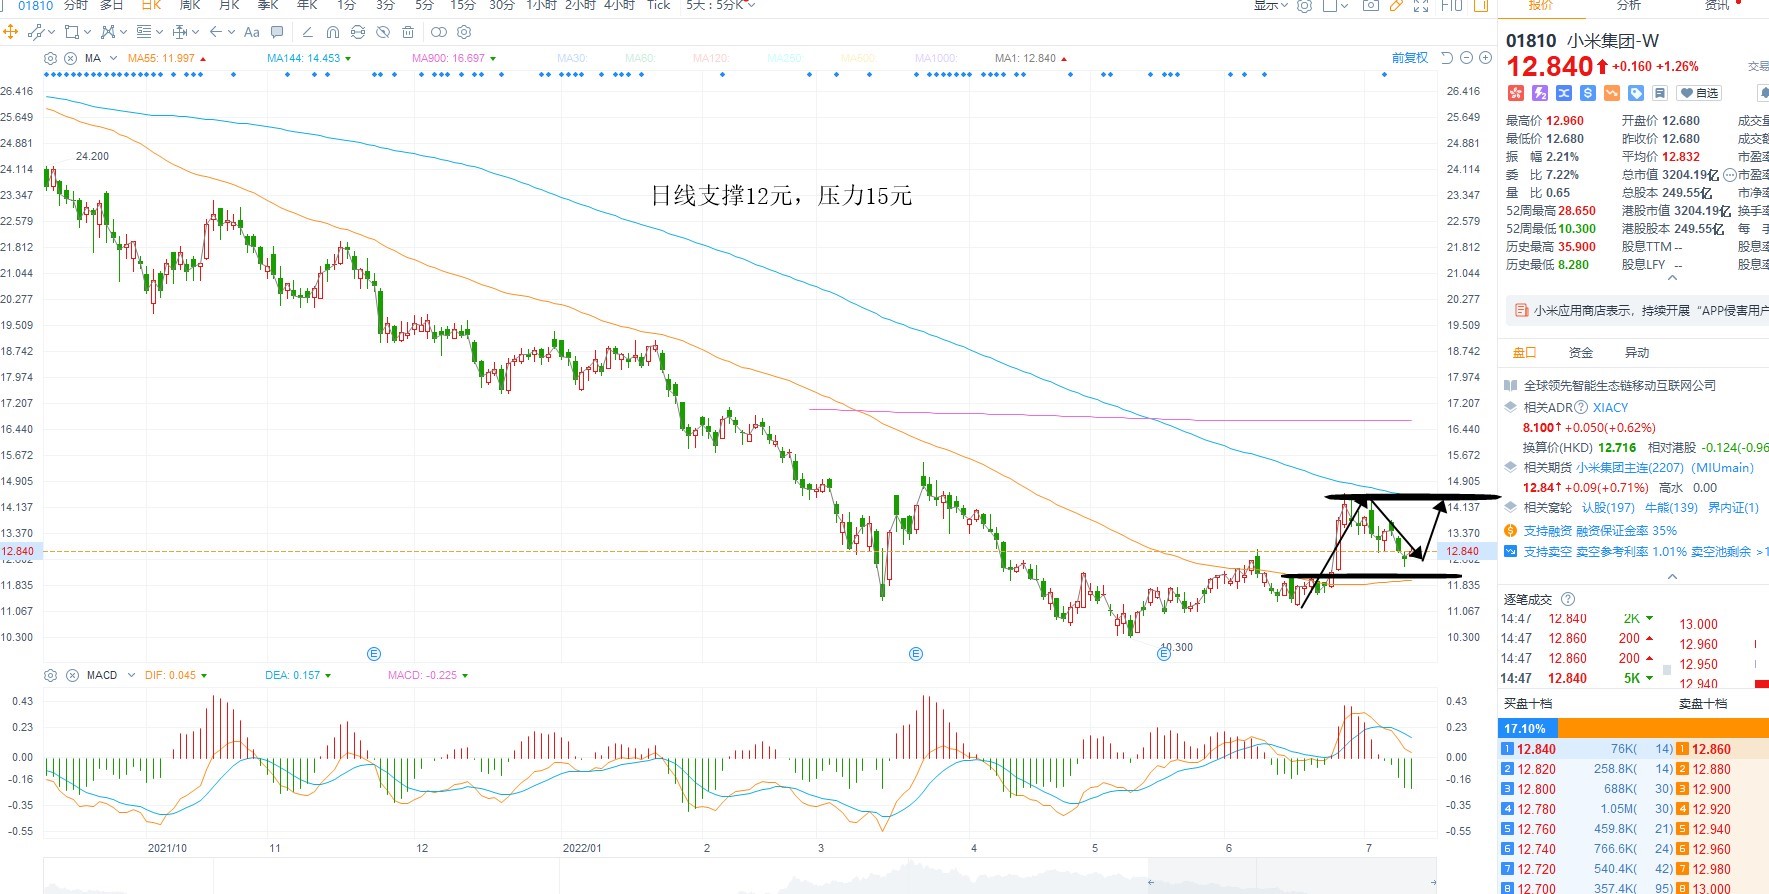1769x894 pixels.
Task: Read the 小米应用商店 news headline
Action: point(1650,311)
